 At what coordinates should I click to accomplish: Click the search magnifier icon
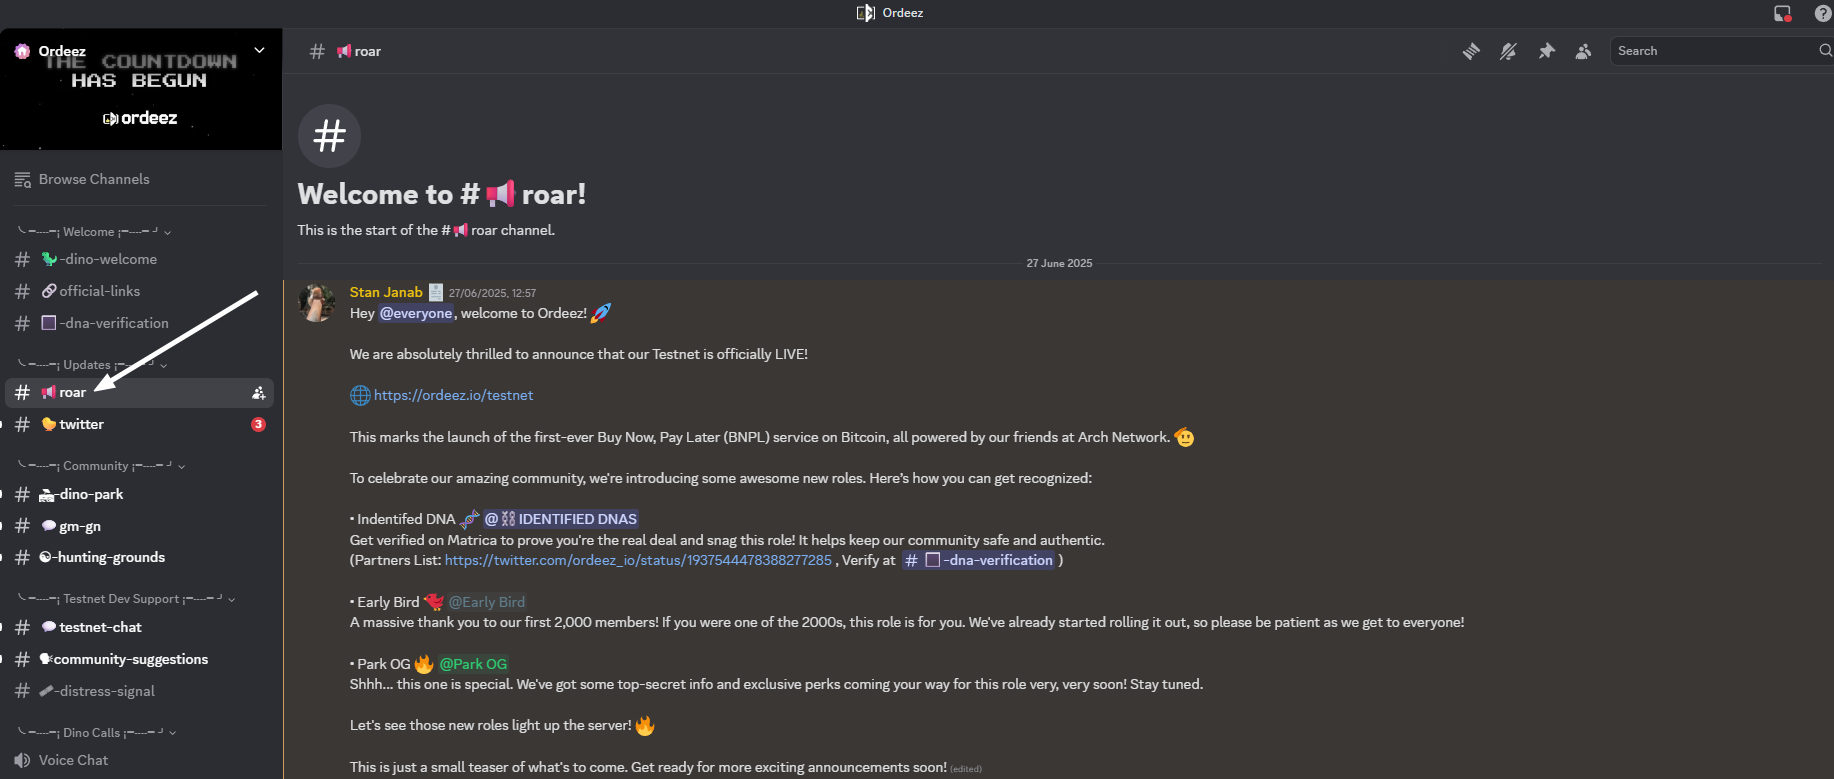pos(1825,50)
